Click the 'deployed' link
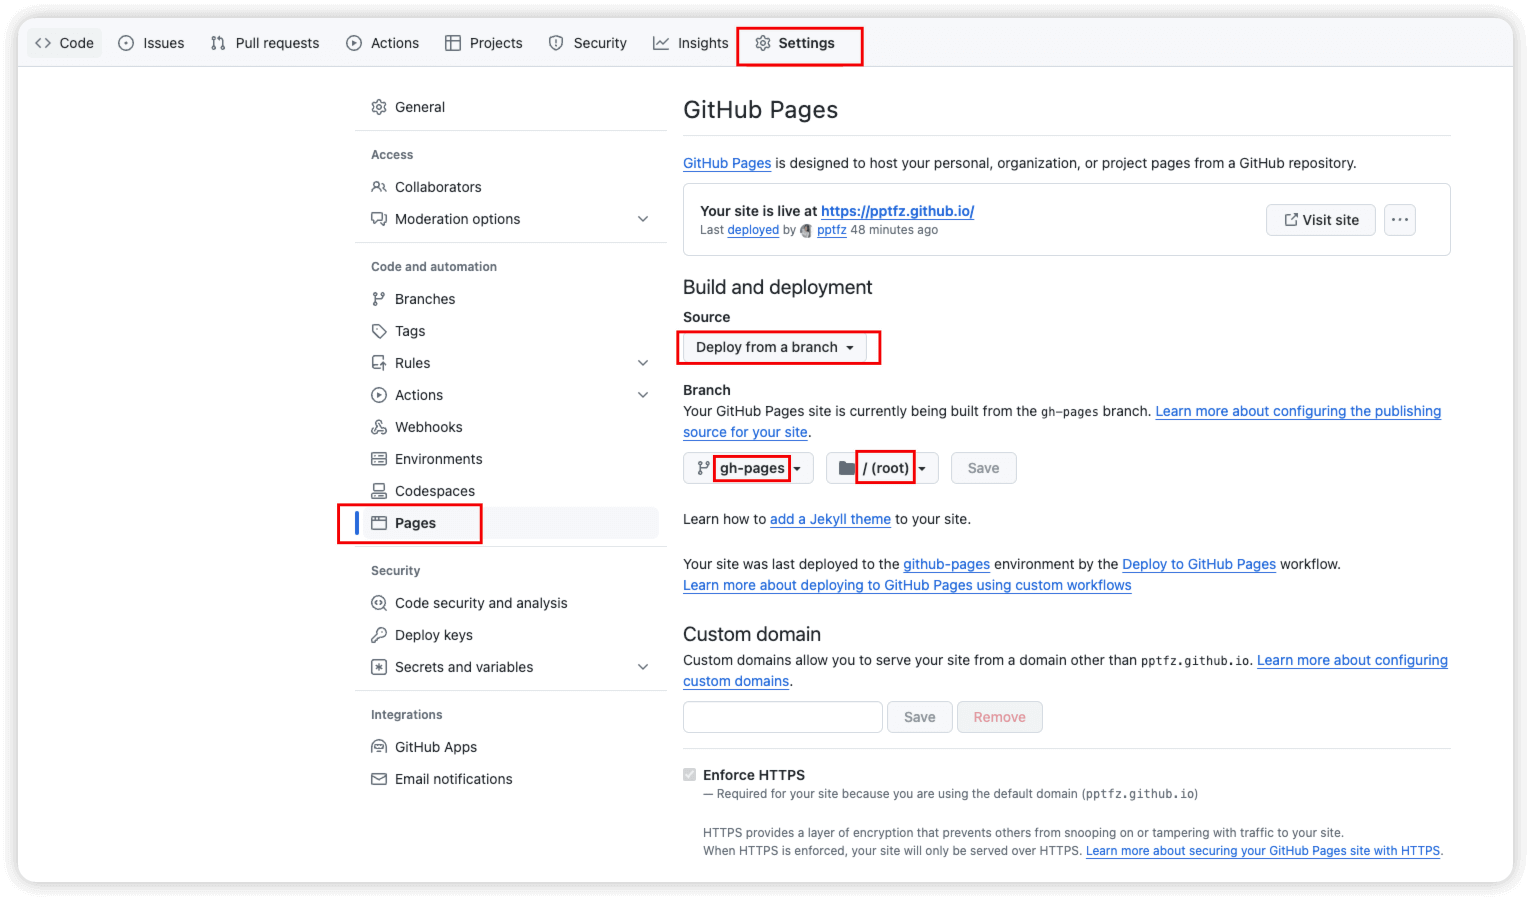Screen dimensions: 1531x900 click(753, 230)
